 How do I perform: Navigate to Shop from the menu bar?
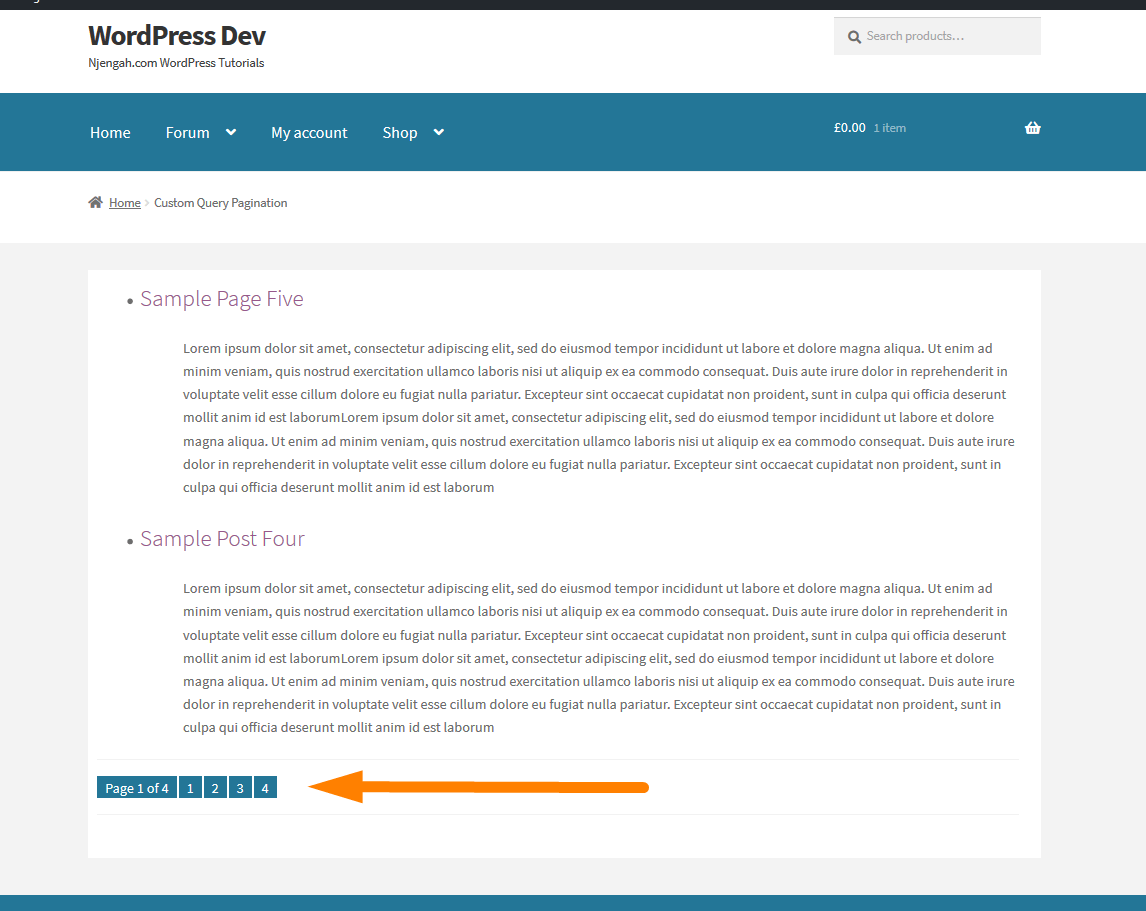[400, 132]
